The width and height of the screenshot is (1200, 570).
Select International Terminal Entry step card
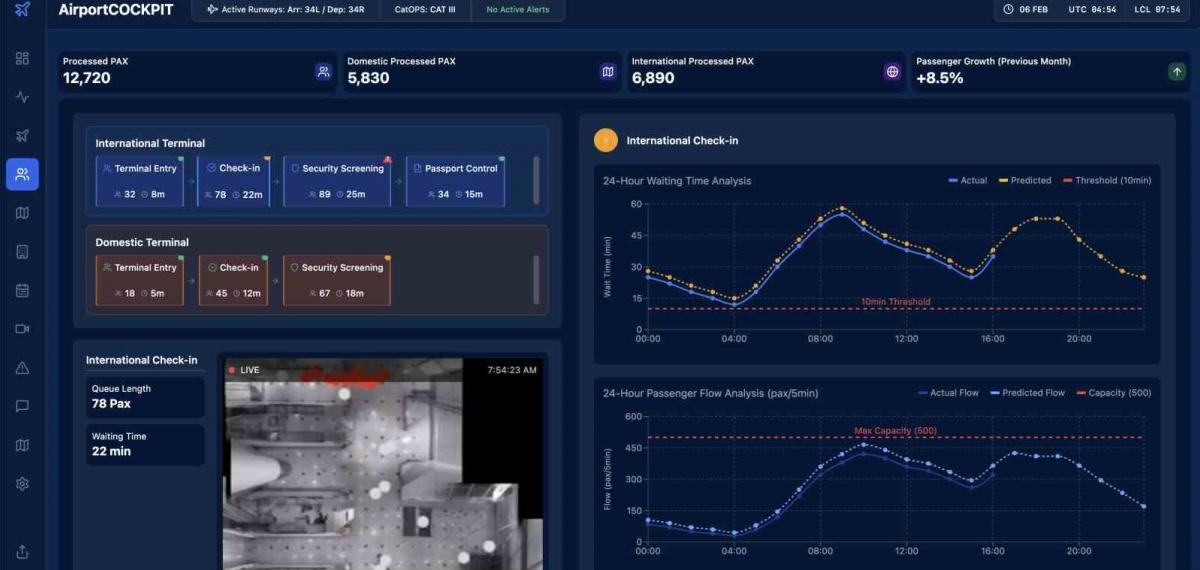139,181
